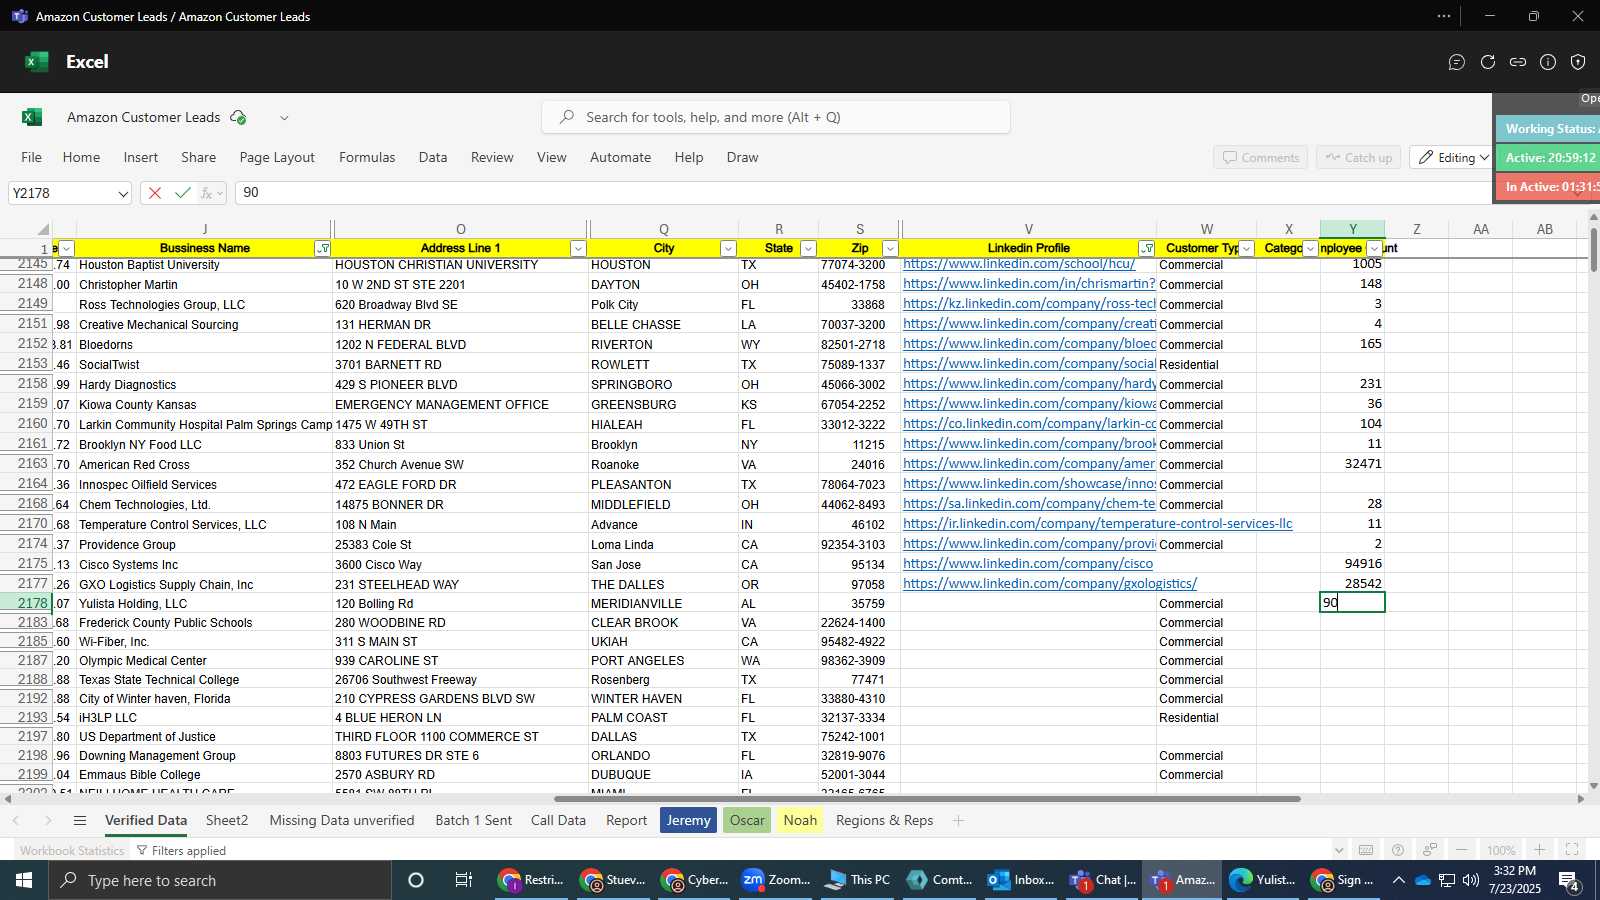Open Outlook Inbox from the taskbar
Image resolution: width=1600 pixels, height=900 pixels.
(x=1021, y=880)
